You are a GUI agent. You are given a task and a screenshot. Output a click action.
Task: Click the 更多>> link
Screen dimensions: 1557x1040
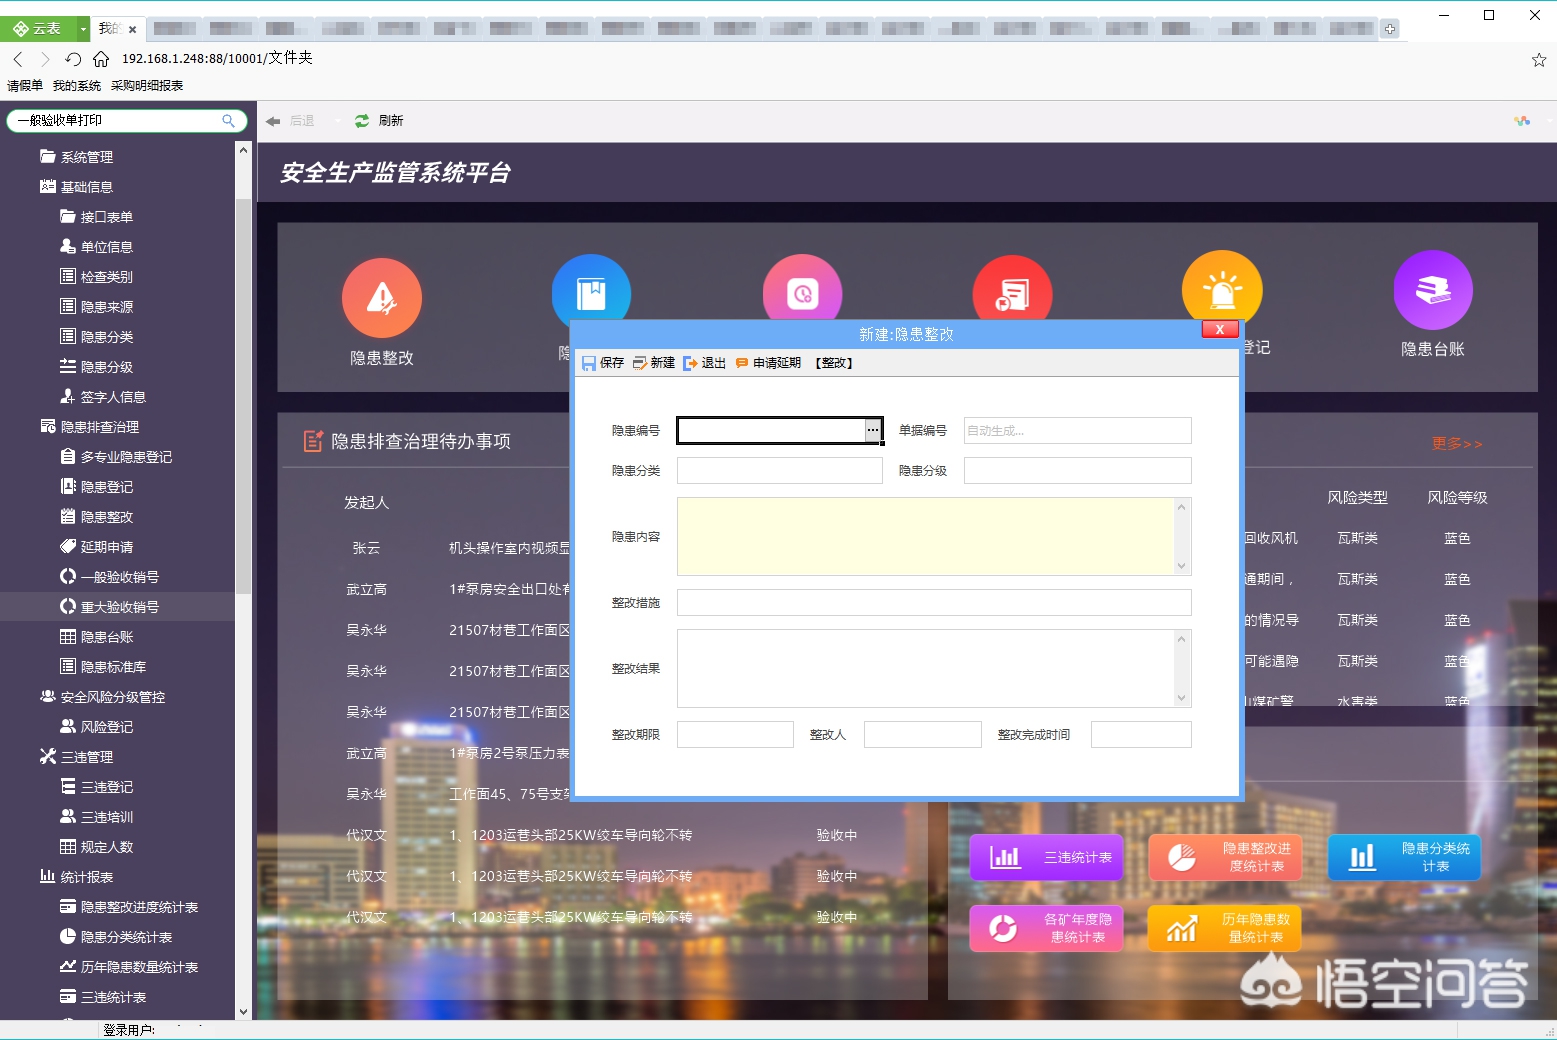click(x=1457, y=443)
